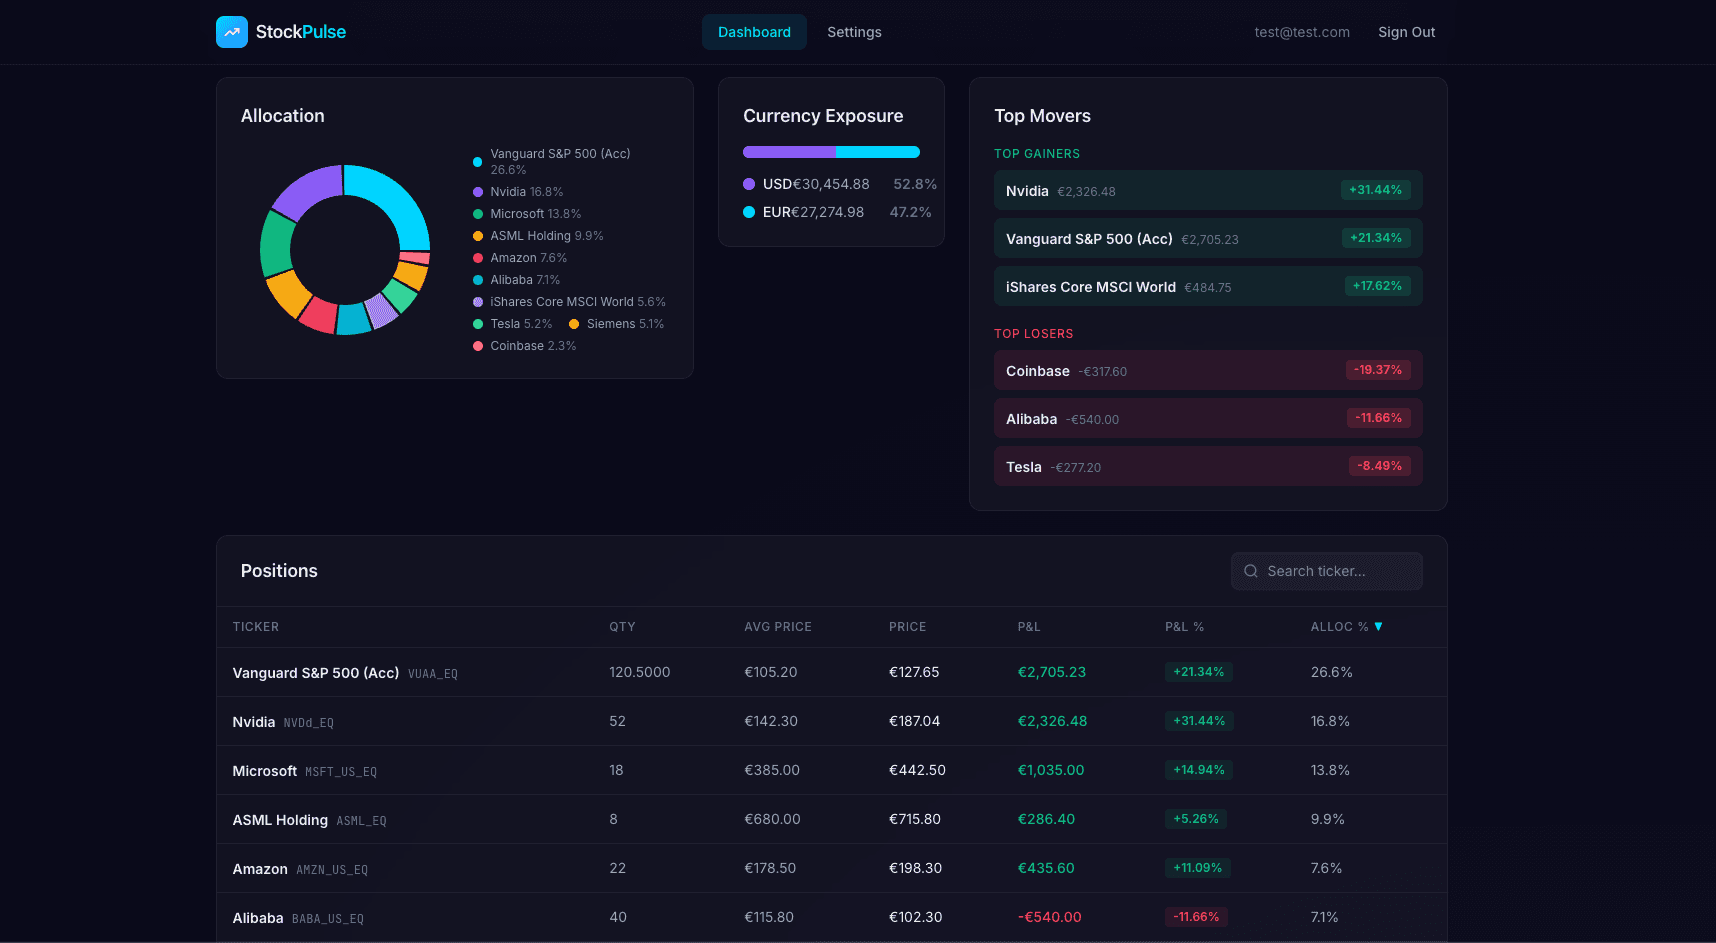The height and width of the screenshot is (943, 1716).
Task: Sort positions by TICKER column
Action: click(256, 627)
